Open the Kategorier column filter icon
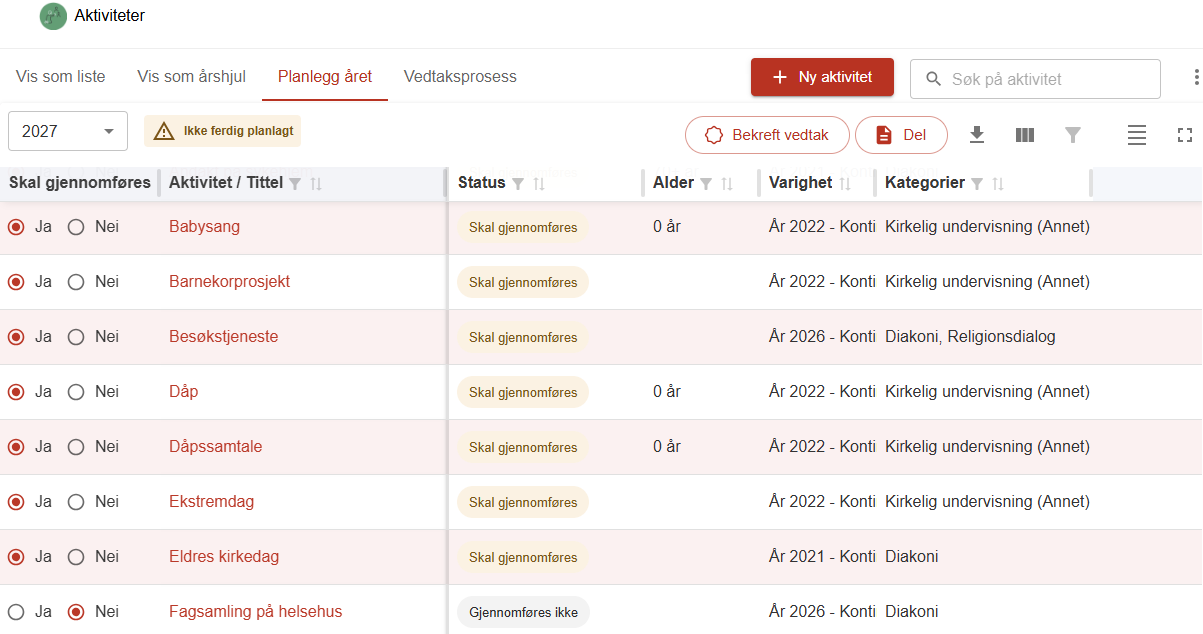1203x634 pixels. tap(977, 183)
